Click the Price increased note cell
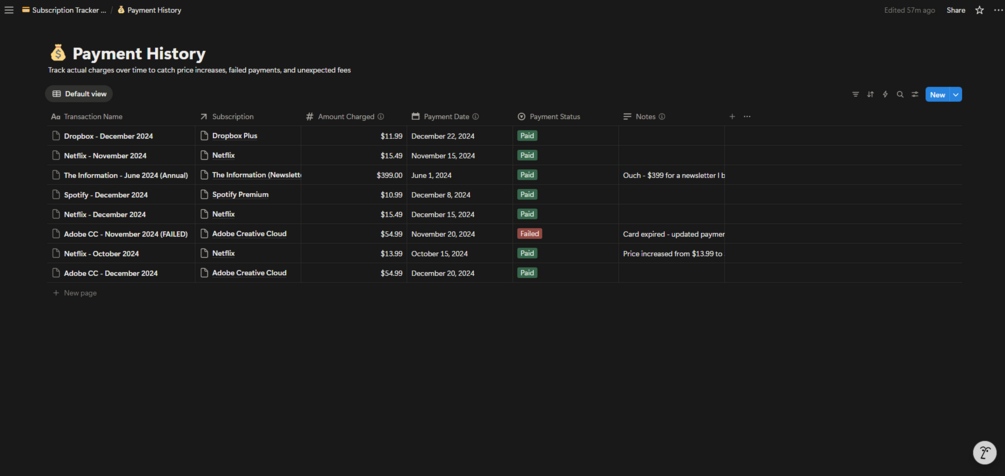Viewport: 1005px width, 476px height. pos(671,253)
